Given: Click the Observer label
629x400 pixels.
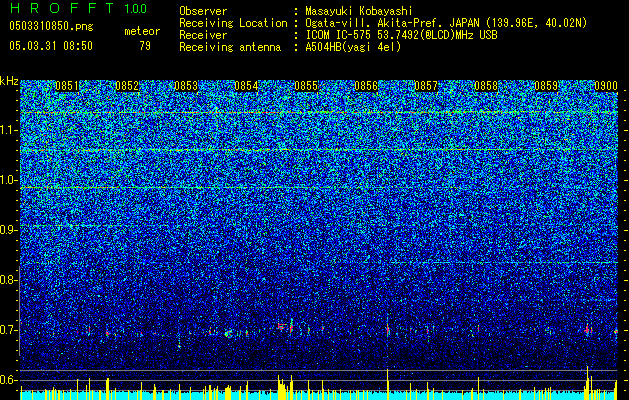Looking at the screenshot, I should 203,11.
